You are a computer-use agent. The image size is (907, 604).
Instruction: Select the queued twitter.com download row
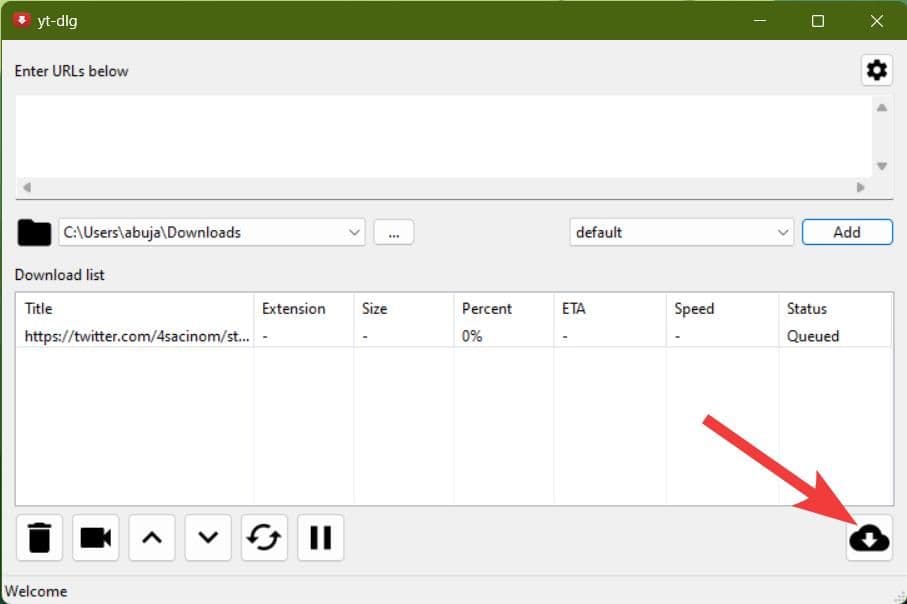pos(137,336)
